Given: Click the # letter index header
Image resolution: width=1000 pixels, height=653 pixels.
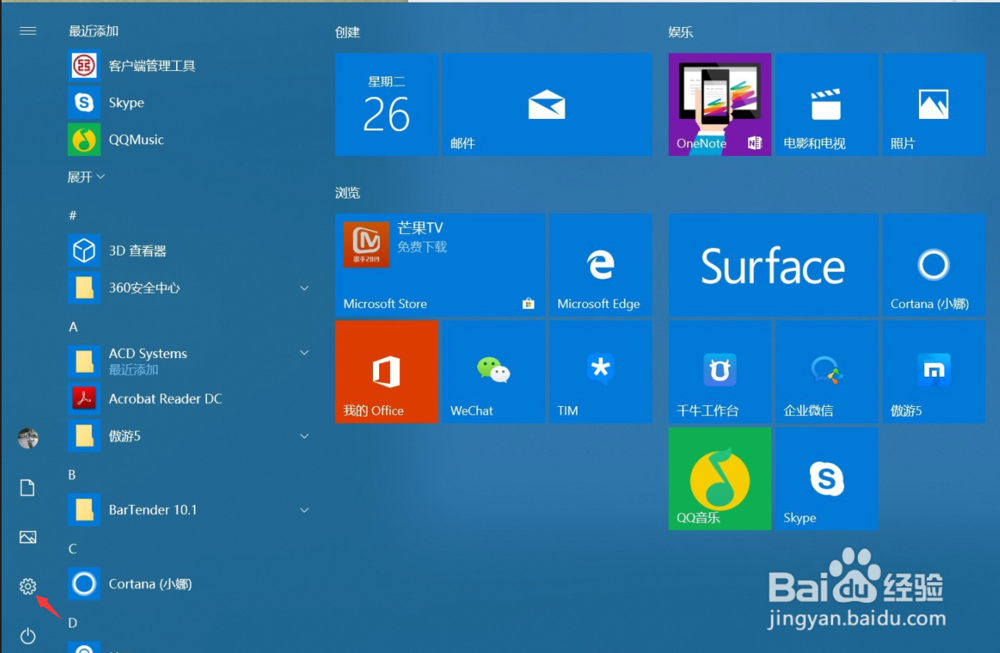Looking at the screenshot, I should tap(73, 216).
